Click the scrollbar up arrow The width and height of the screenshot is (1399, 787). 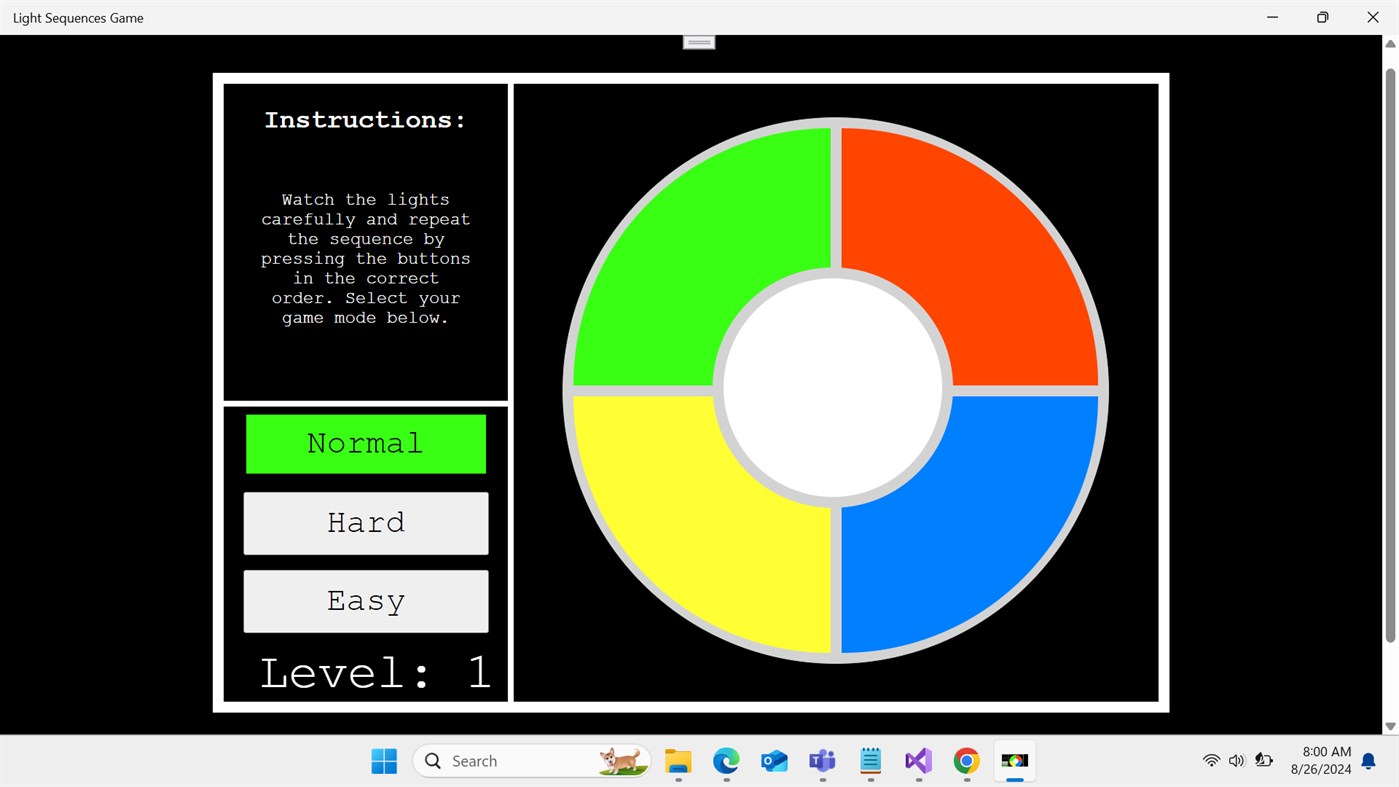1391,43
